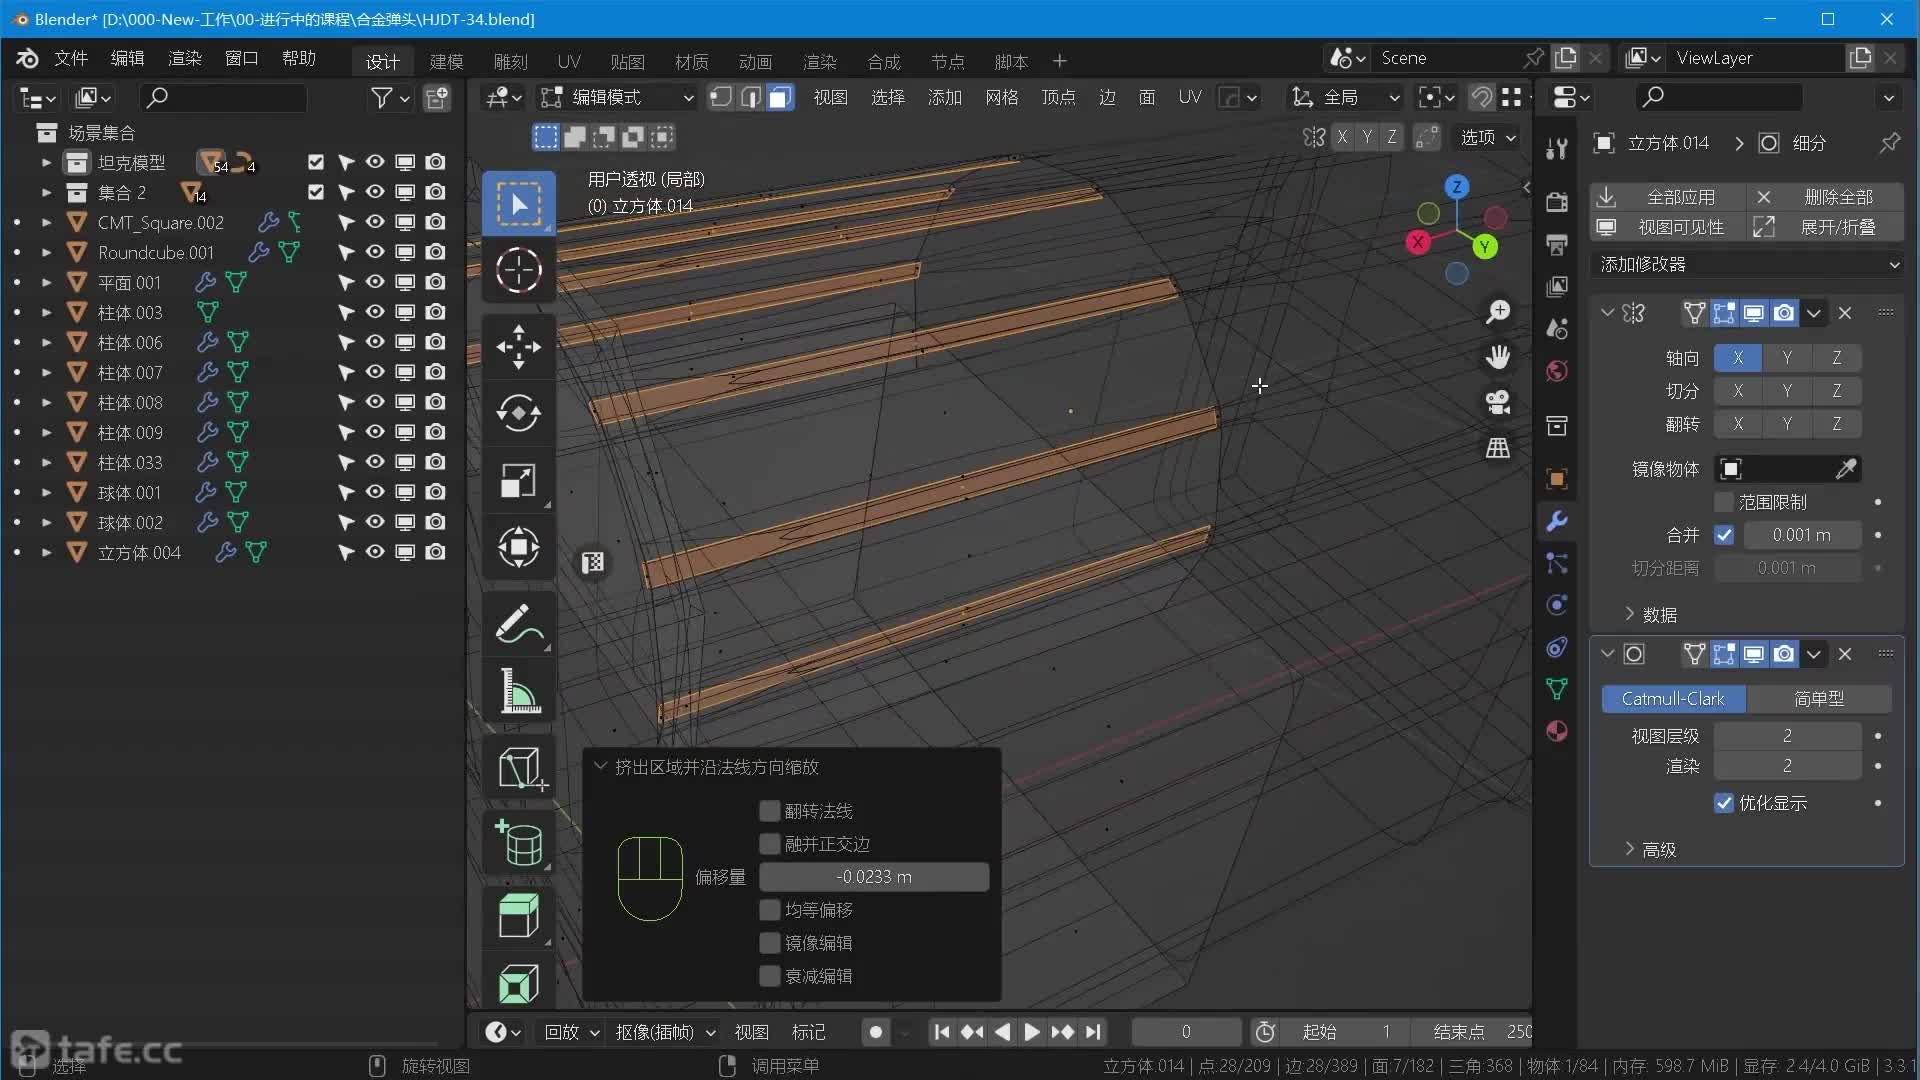Switch to face select mode
The width and height of the screenshot is (1920, 1080).
click(780, 97)
